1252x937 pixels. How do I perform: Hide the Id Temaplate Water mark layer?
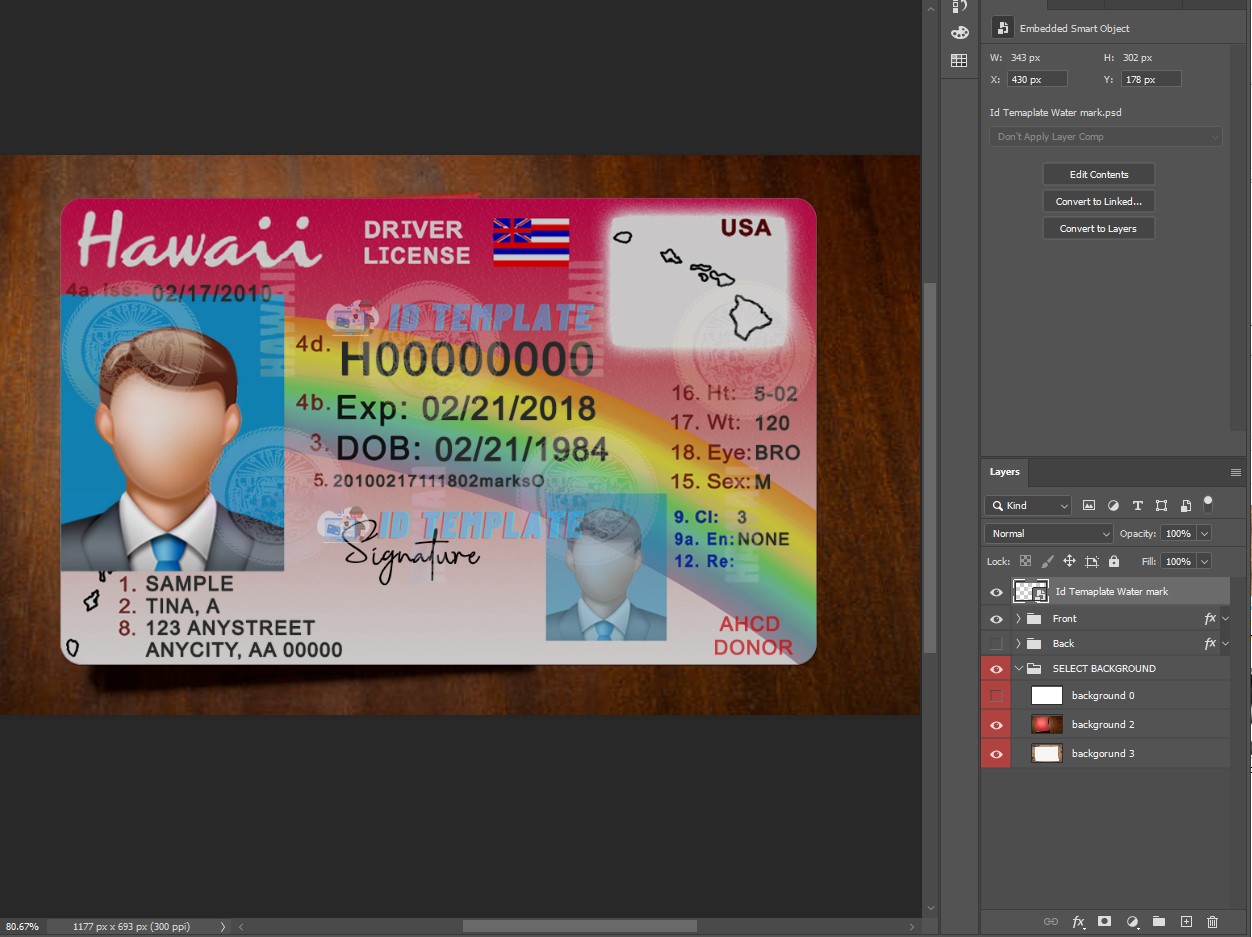tap(996, 592)
